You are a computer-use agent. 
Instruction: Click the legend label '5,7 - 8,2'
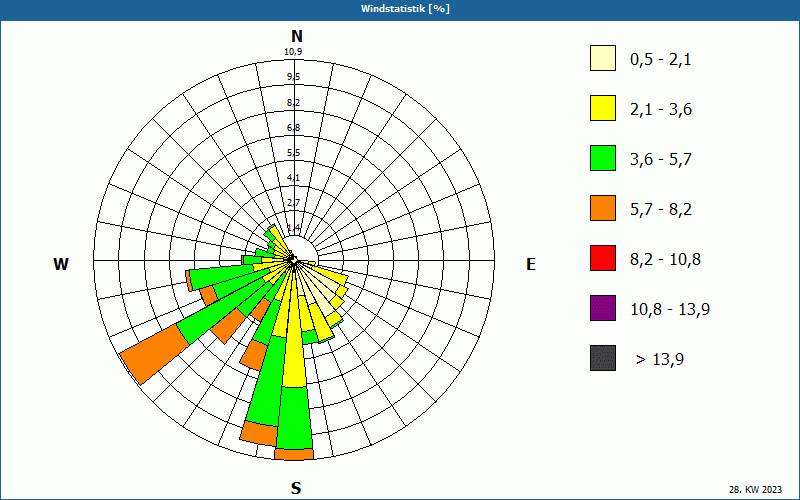click(661, 210)
